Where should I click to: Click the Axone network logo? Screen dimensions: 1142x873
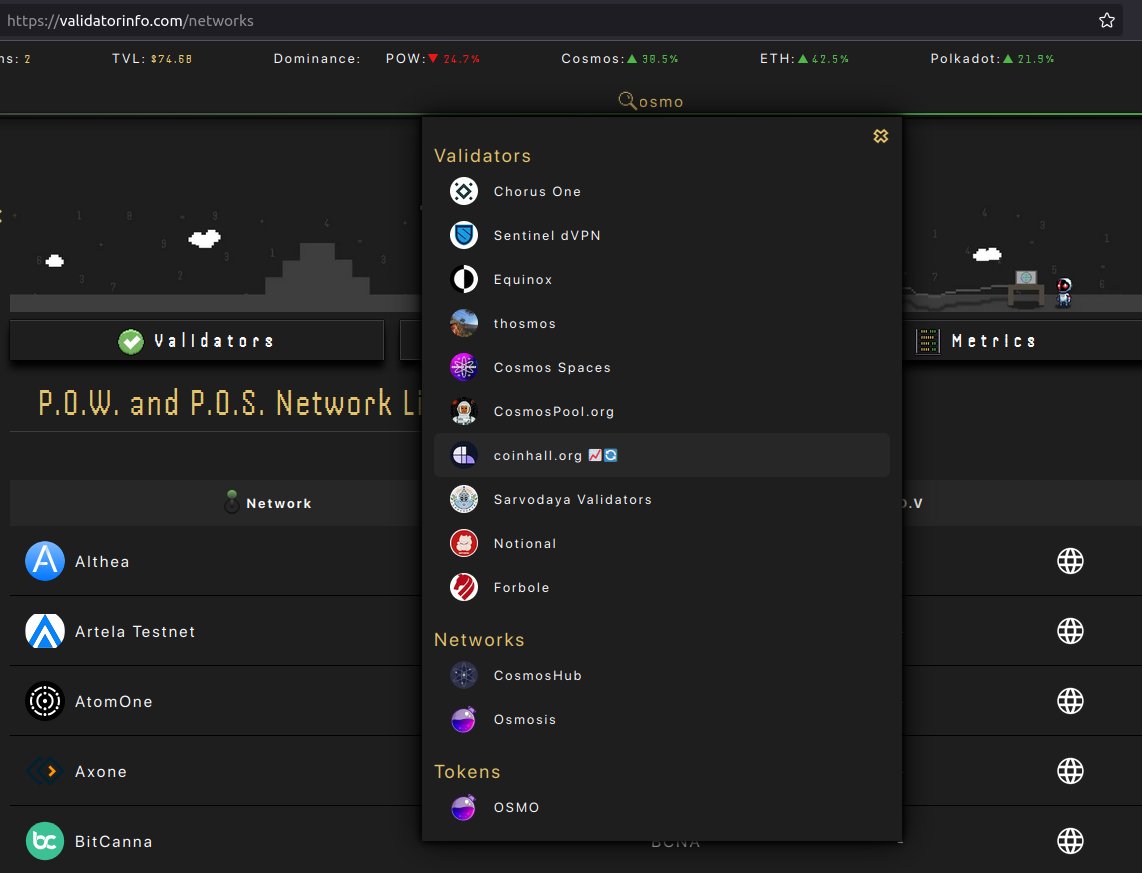coord(45,771)
